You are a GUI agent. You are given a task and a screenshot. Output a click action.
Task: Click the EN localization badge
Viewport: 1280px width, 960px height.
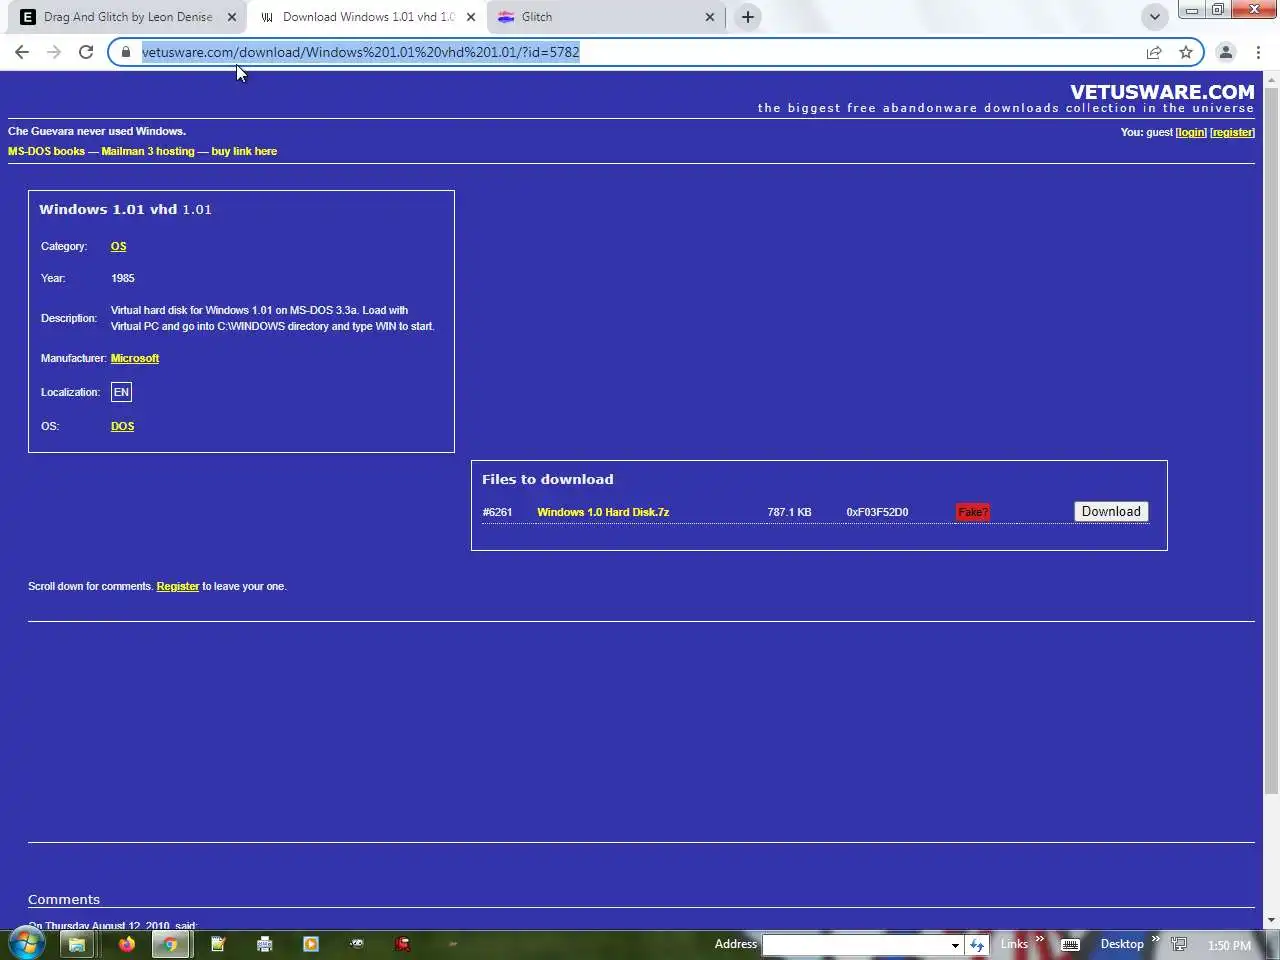[x=121, y=392]
